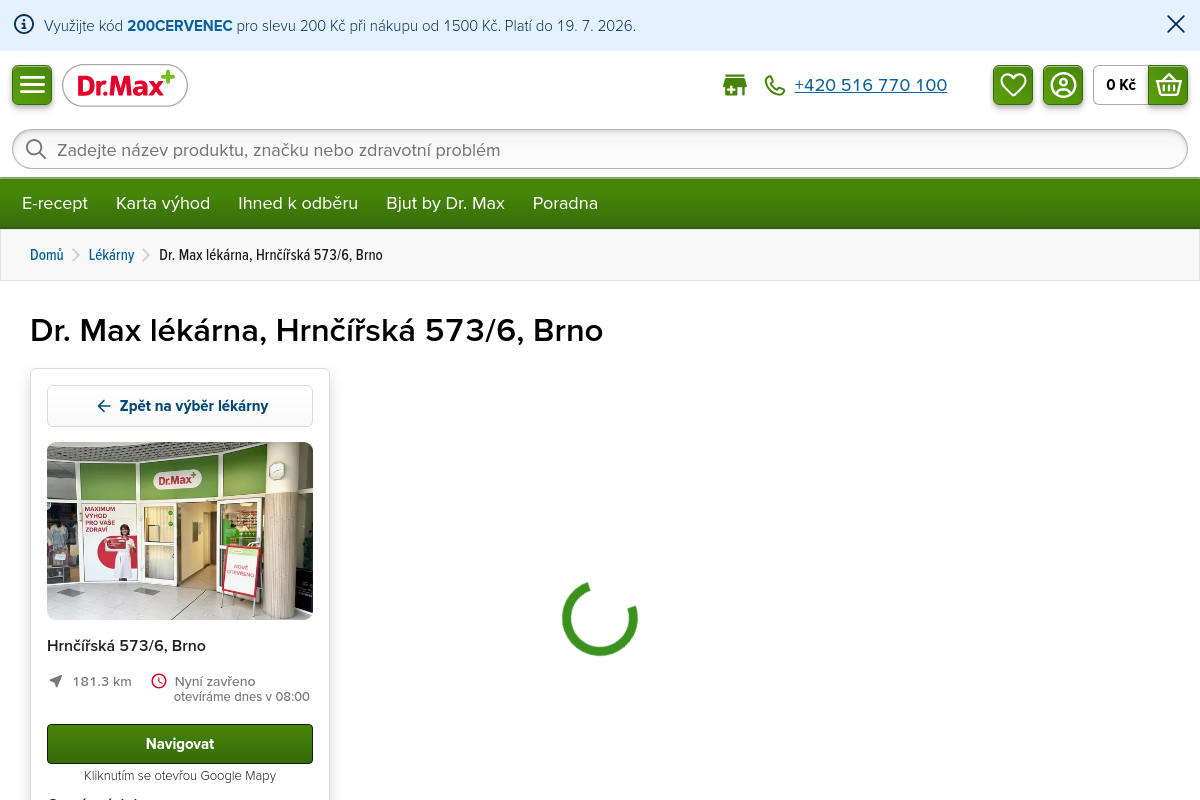The width and height of the screenshot is (1200, 800).
Task: Click the search magnifier icon
Action: coord(36,149)
